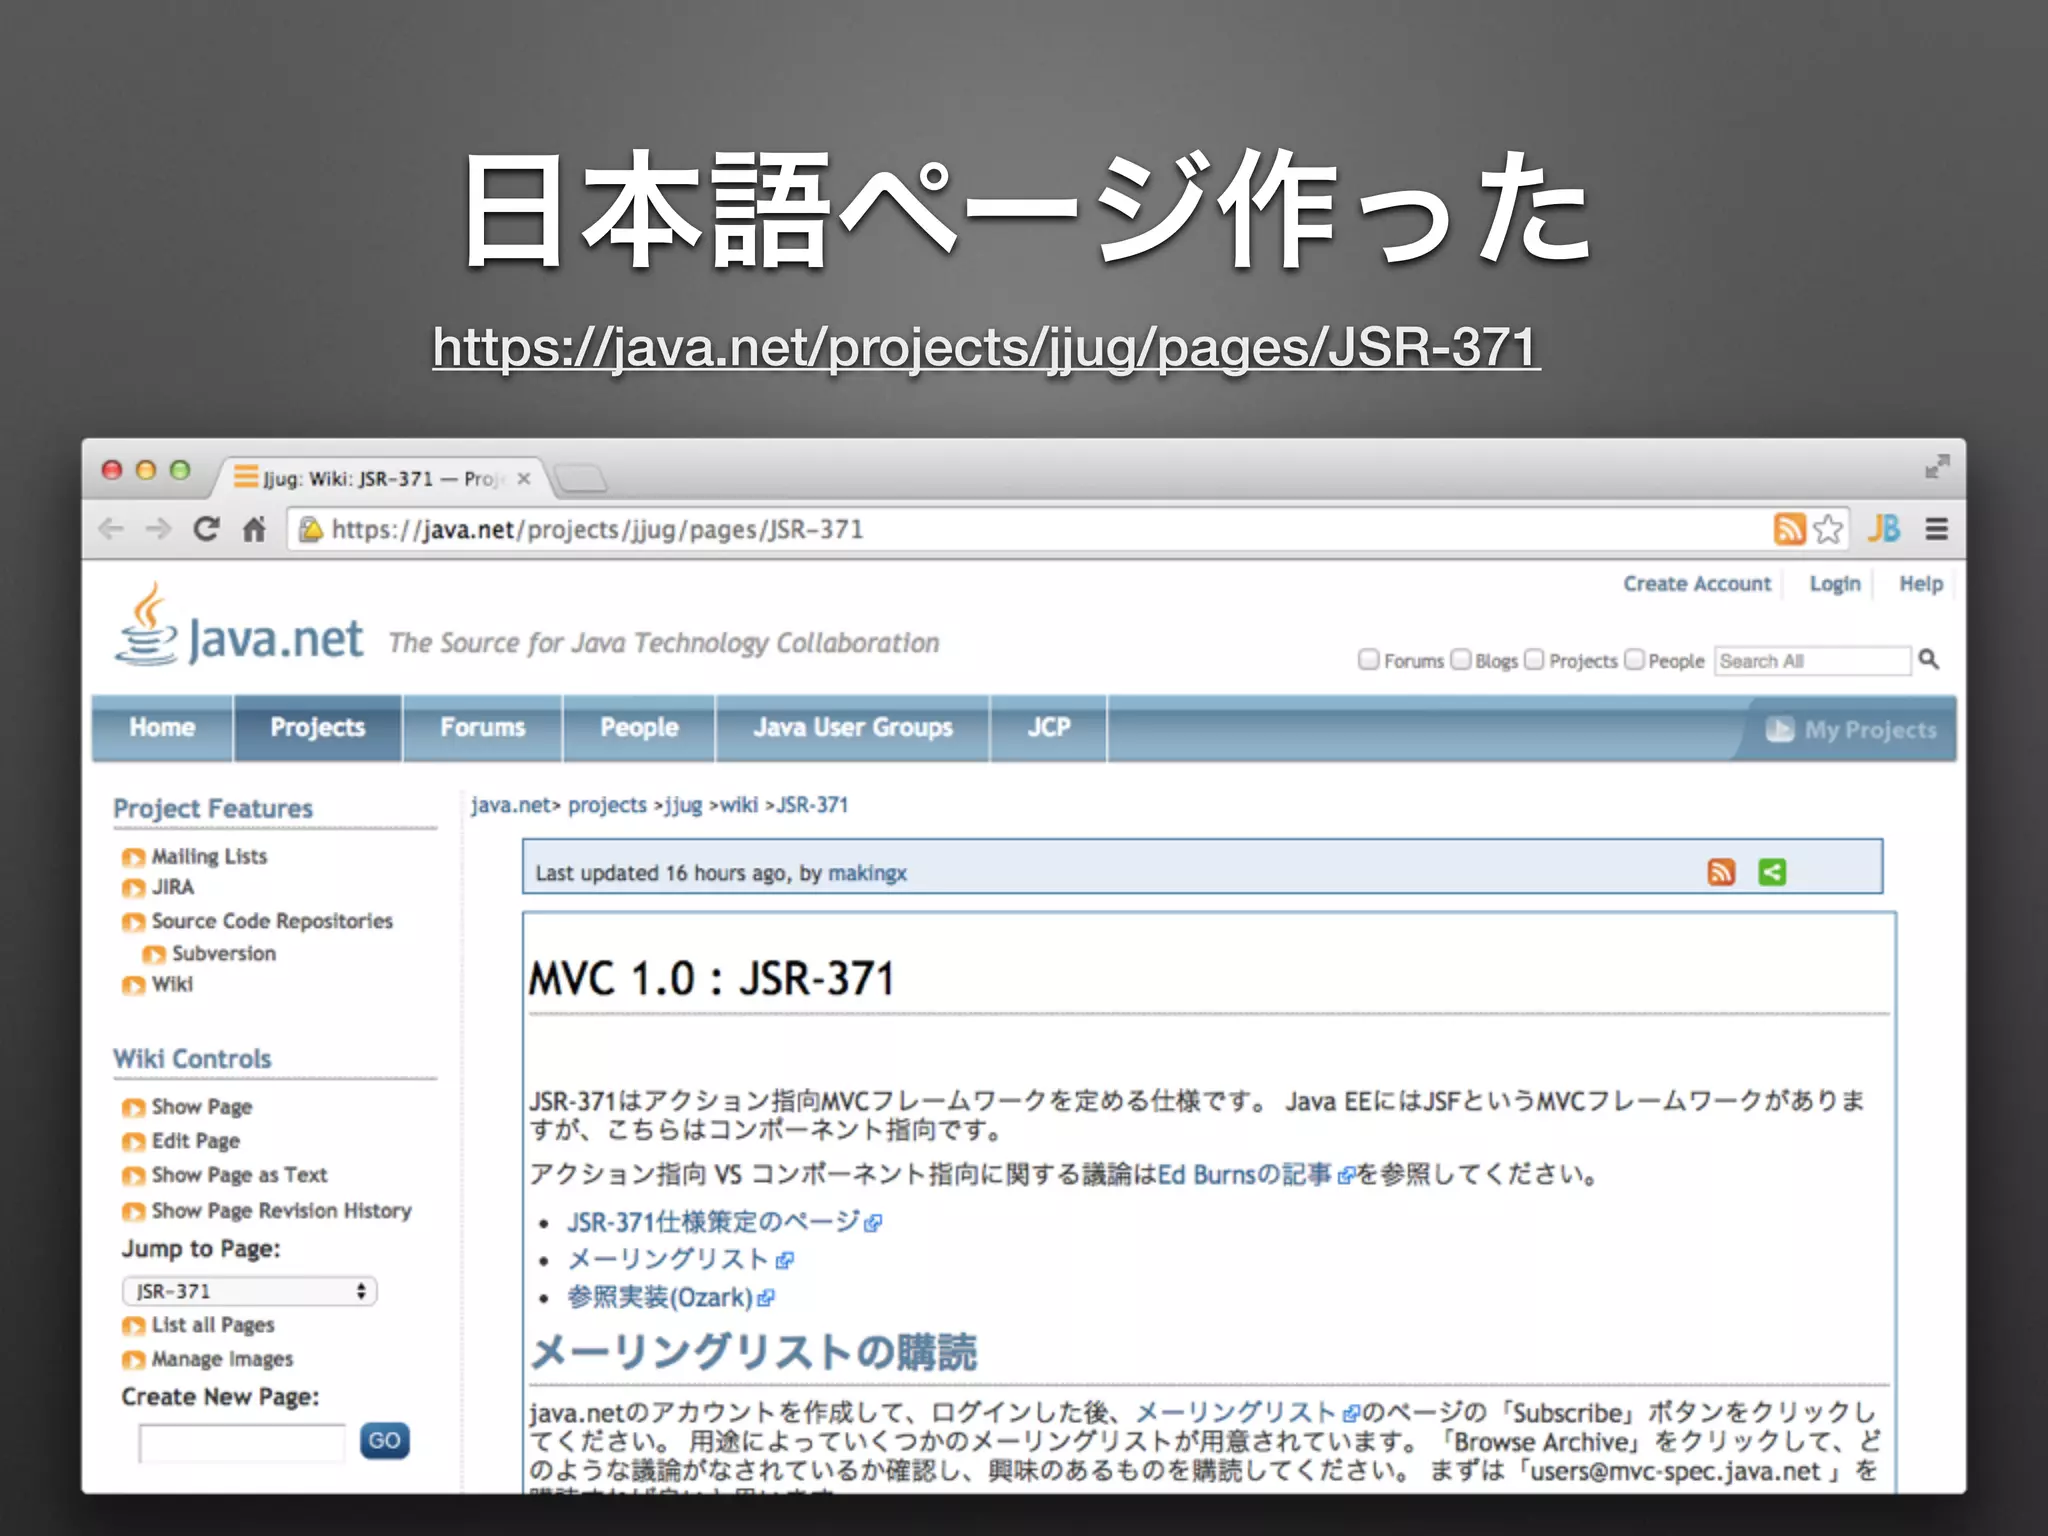Open the Jump to Page JSR-371 dropdown
The image size is (2048, 1536).
point(249,1291)
